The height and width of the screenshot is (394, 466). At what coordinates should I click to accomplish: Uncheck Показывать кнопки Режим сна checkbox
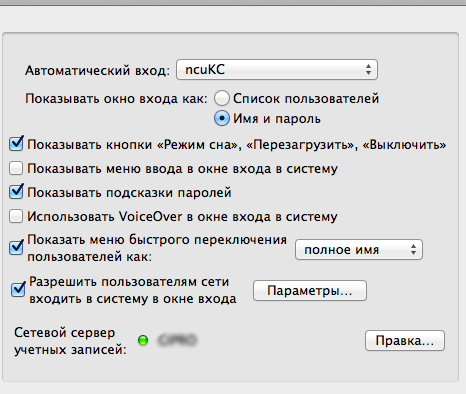point(16,144)
